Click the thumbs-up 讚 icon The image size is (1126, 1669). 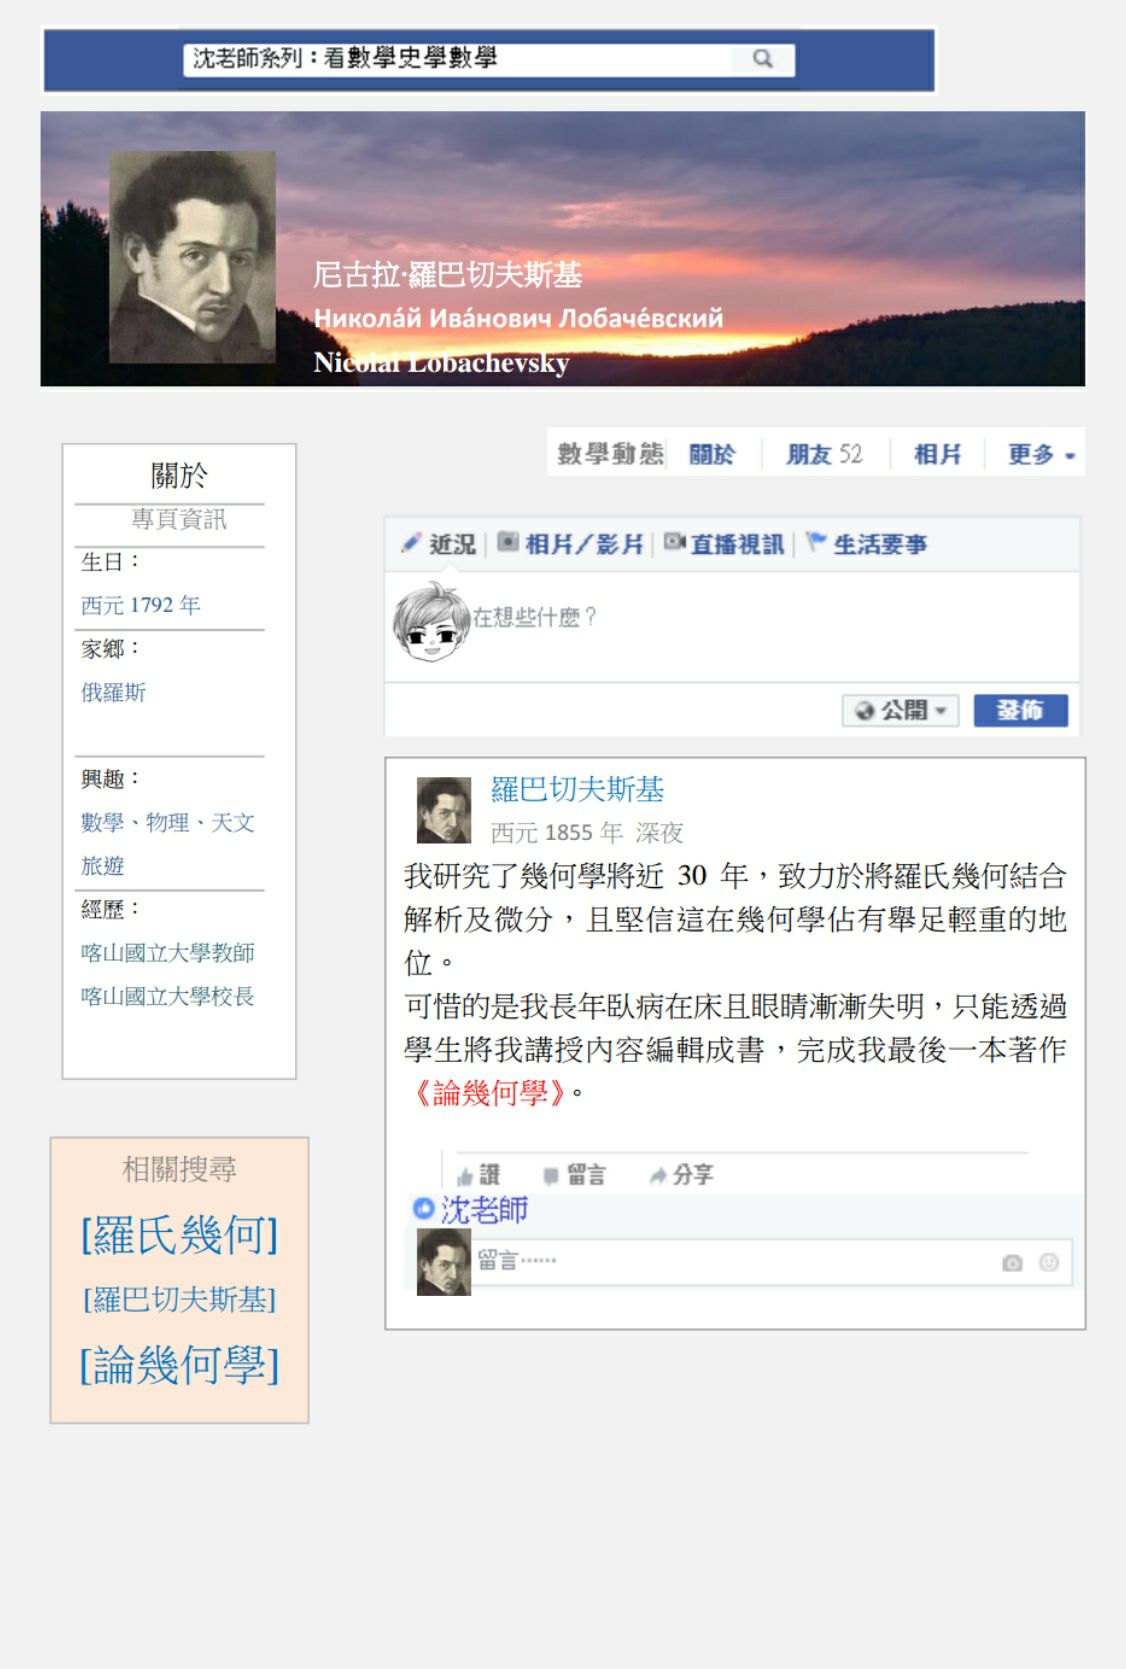465,1176
